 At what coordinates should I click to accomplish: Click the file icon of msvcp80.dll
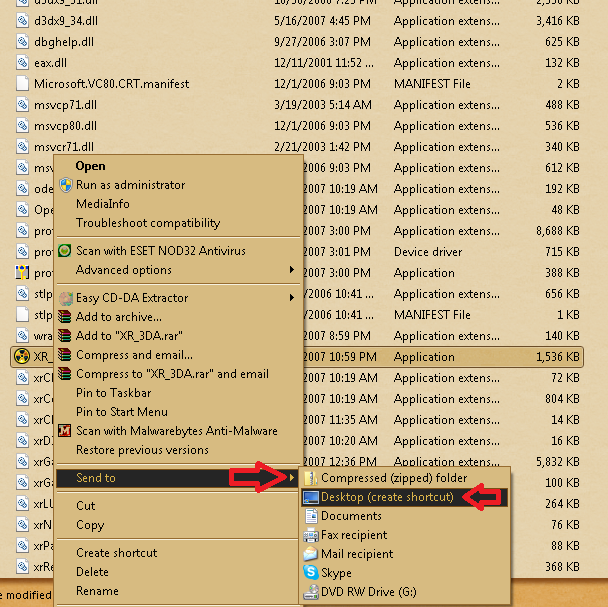(22, 126)
